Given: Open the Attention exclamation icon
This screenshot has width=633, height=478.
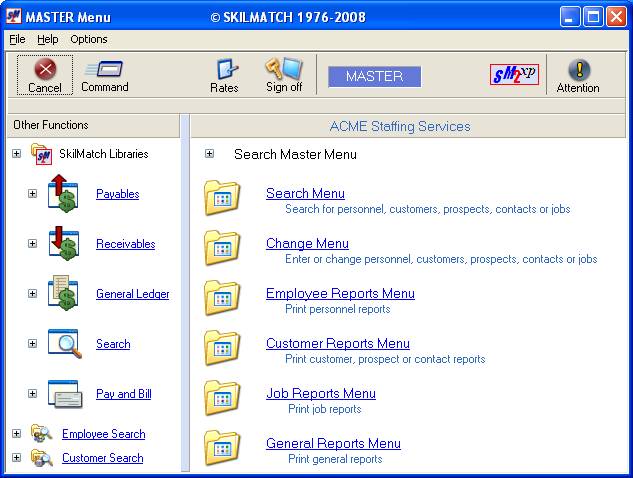Looking at the screenshot, I should pos(579,69).
